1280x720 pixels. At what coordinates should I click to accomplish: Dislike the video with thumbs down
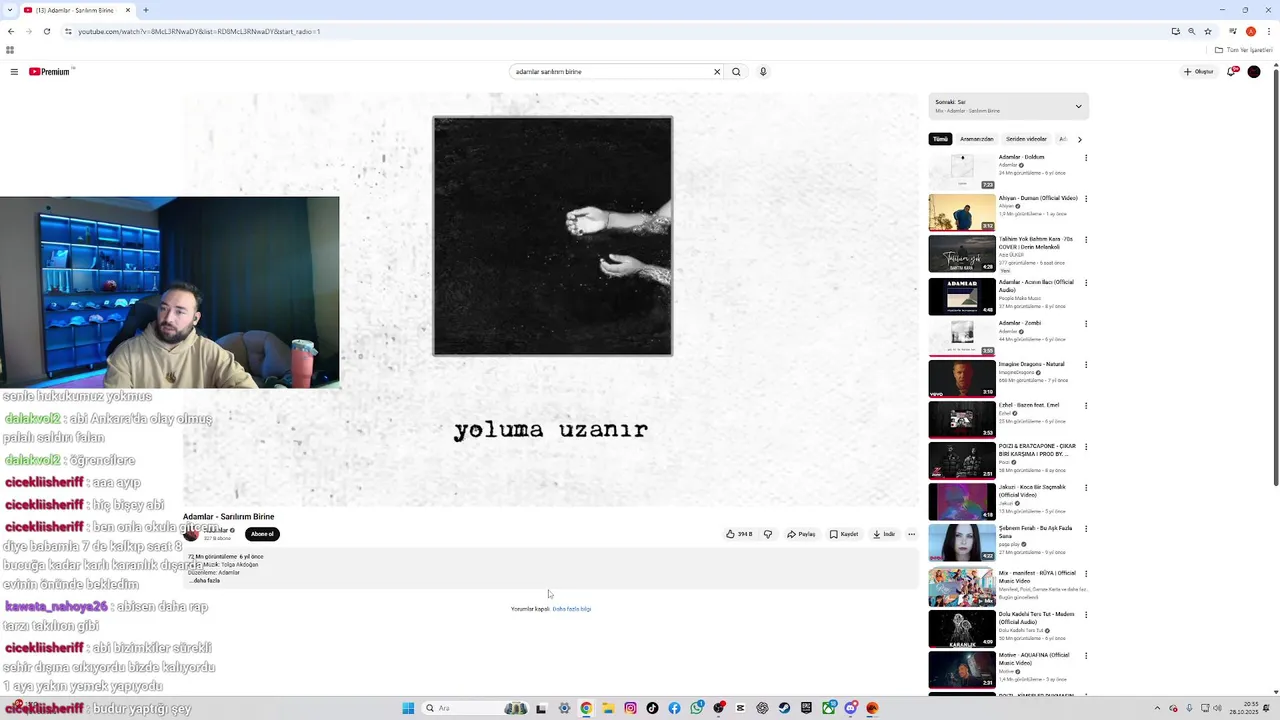coord(768,534)
